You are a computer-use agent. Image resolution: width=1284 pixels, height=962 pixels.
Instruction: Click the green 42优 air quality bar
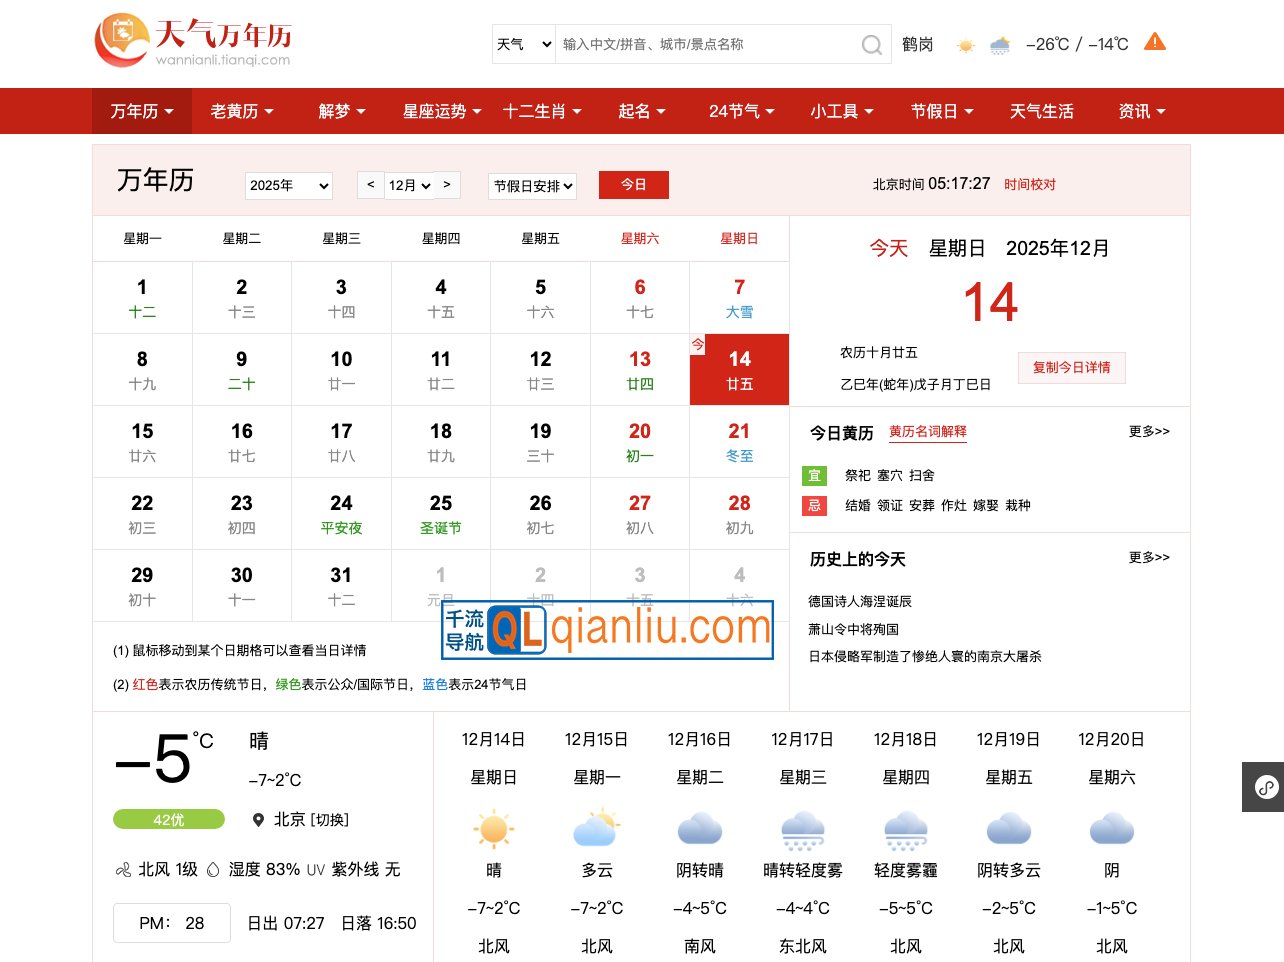(x=169, y=820)
